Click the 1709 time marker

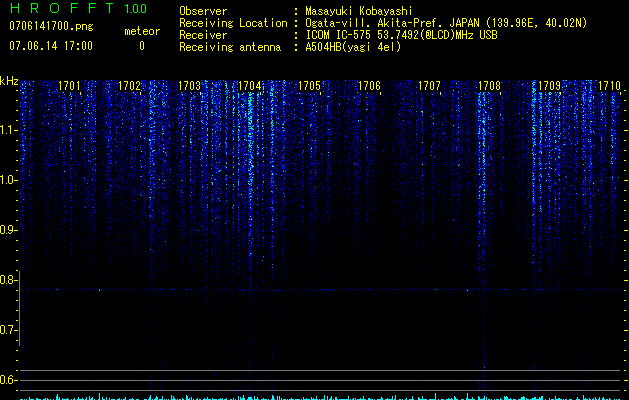pos(549,86)
